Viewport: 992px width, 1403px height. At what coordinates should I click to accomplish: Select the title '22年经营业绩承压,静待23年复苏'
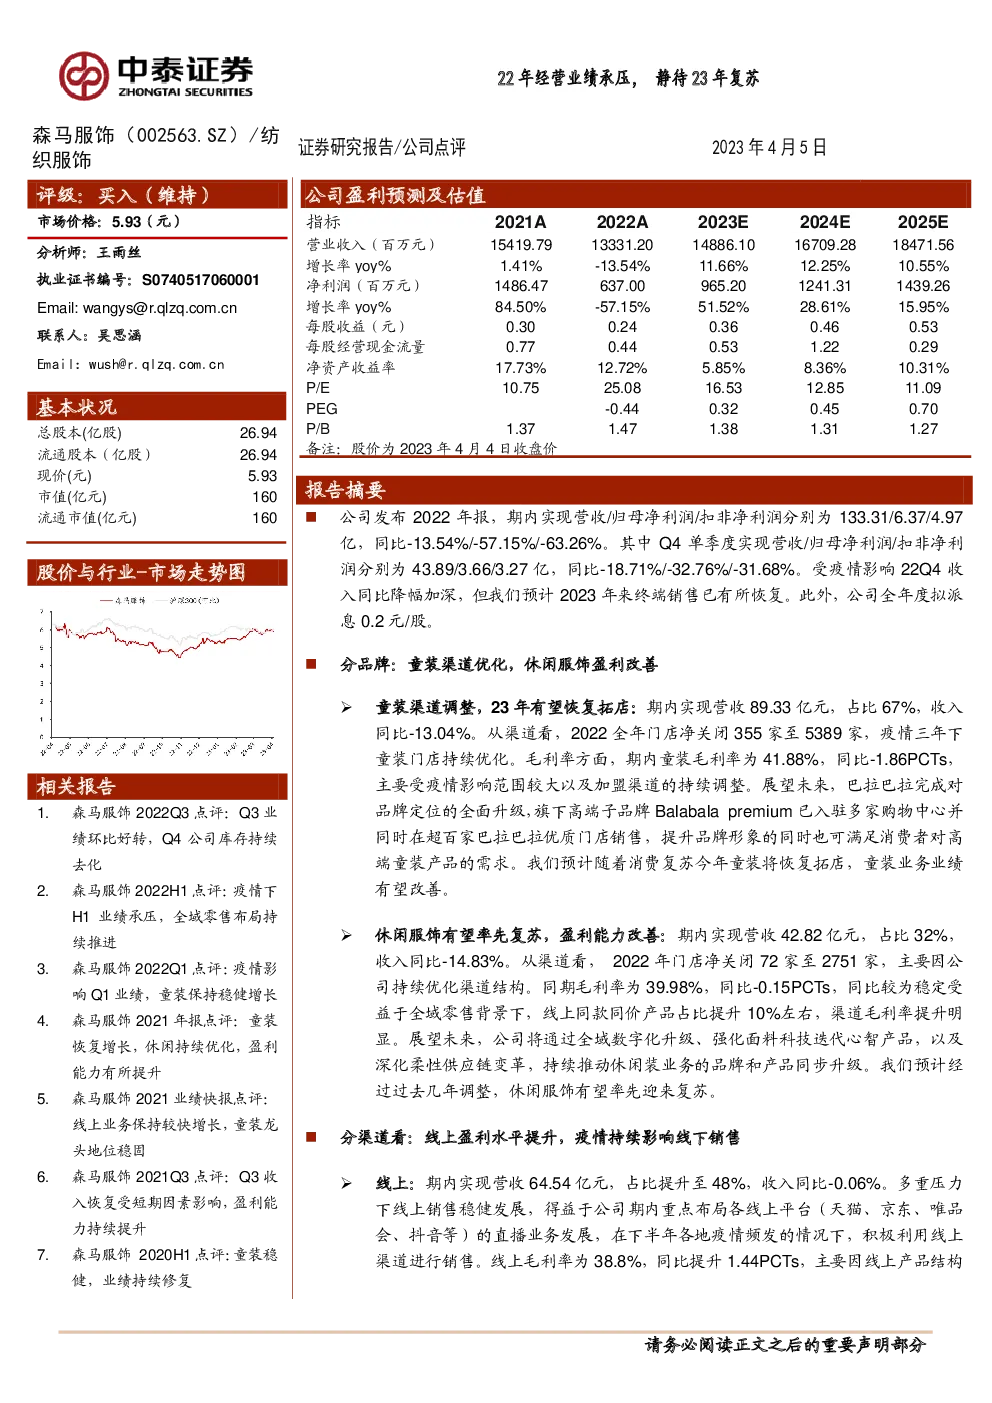coord(628,78)
